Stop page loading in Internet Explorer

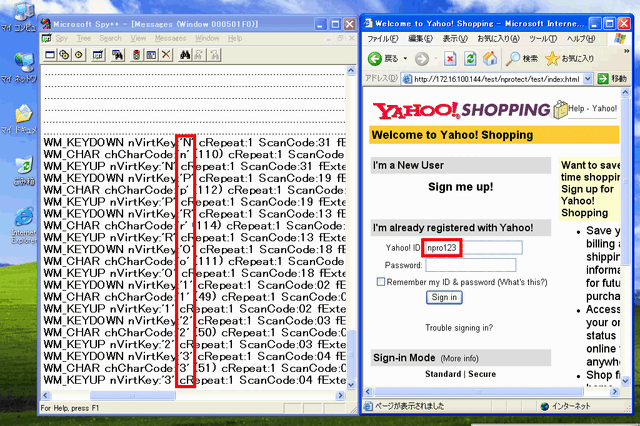click(x=450, y=59)
